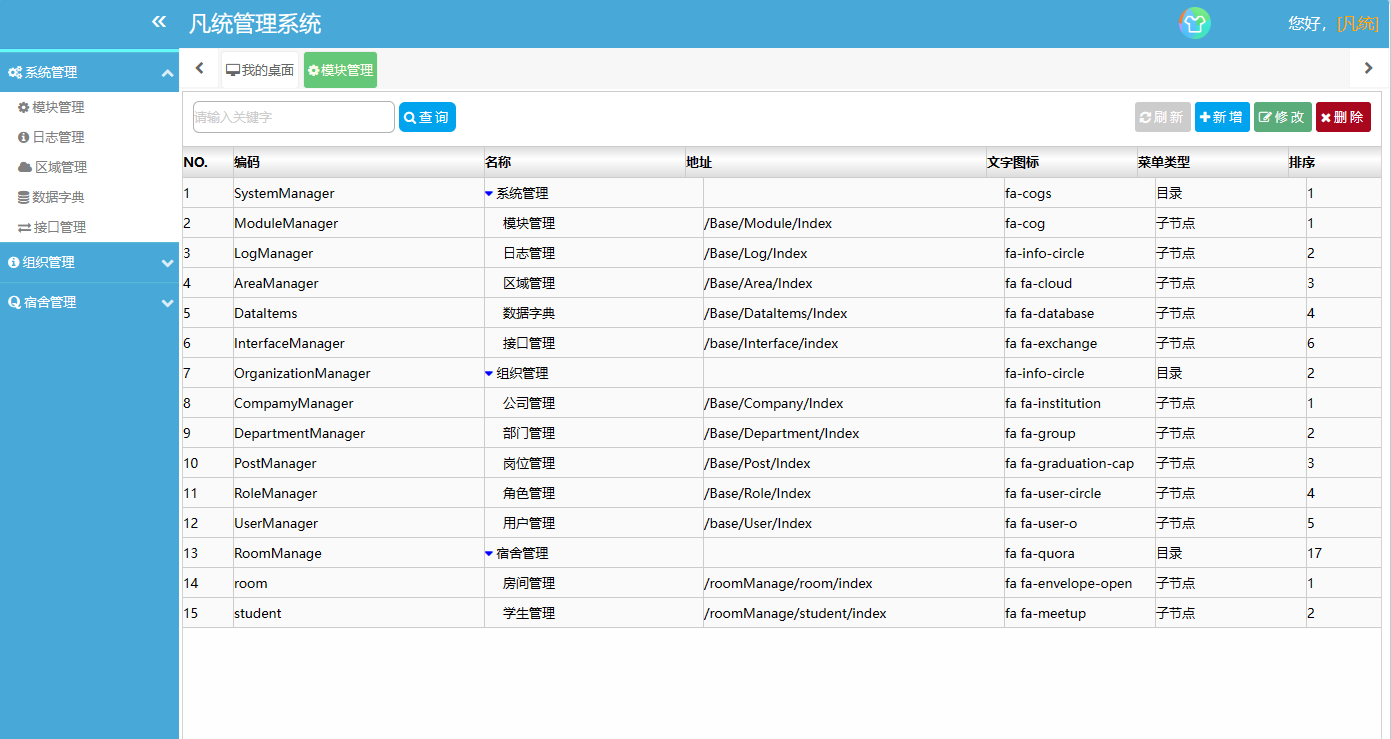Click the 排序 column header
Image resolution: width=1391 pixels, height=739 pixels.
tap(1334, 162)
